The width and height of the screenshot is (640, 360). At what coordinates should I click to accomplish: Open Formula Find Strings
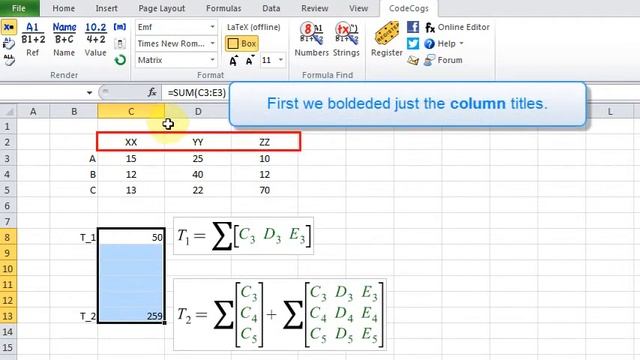pos(346,40)
